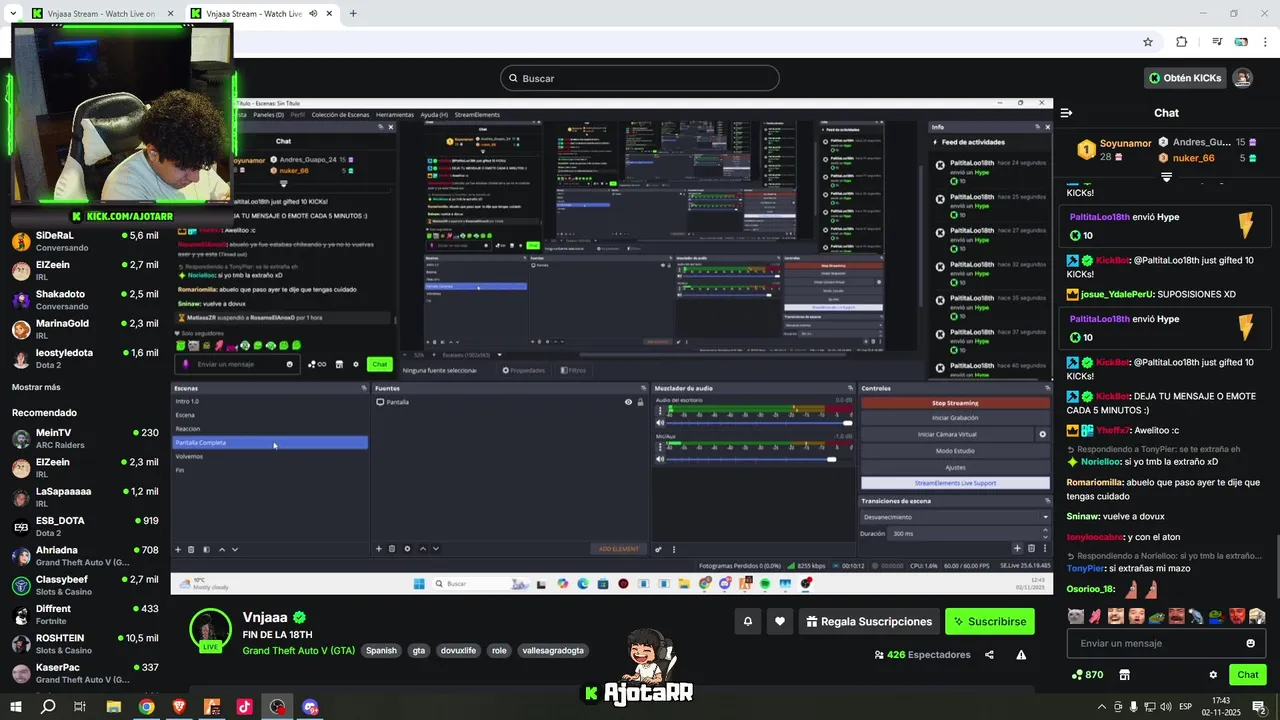Open the channel points shop icon

click(1124, 675)
